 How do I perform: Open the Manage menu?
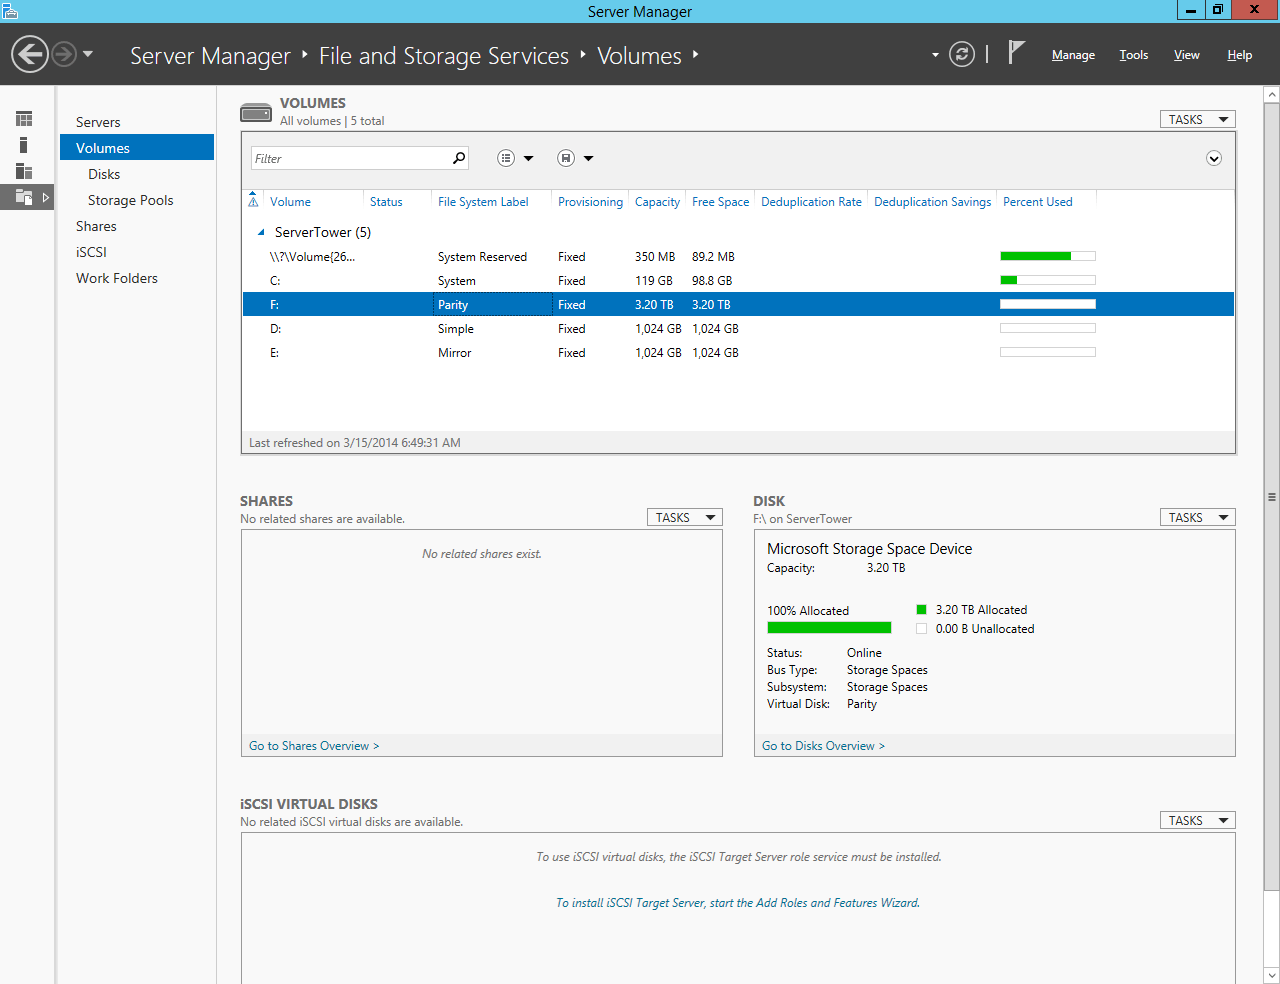(x=1073, y=55)
